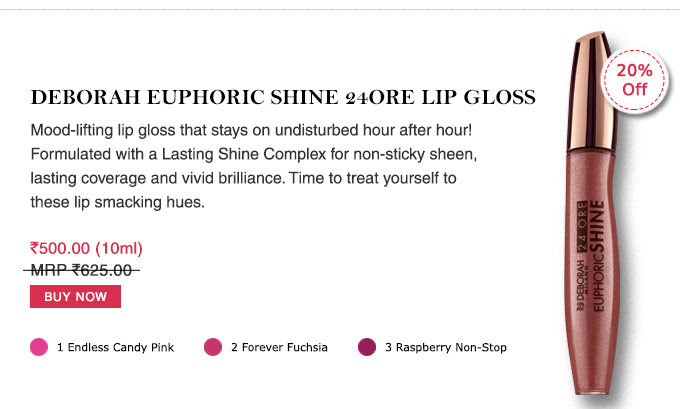The width and height of the screenshot is (680, 409).
Task: Click the "1 Endless Candy Pink" shade label
Action: (115, 348)
